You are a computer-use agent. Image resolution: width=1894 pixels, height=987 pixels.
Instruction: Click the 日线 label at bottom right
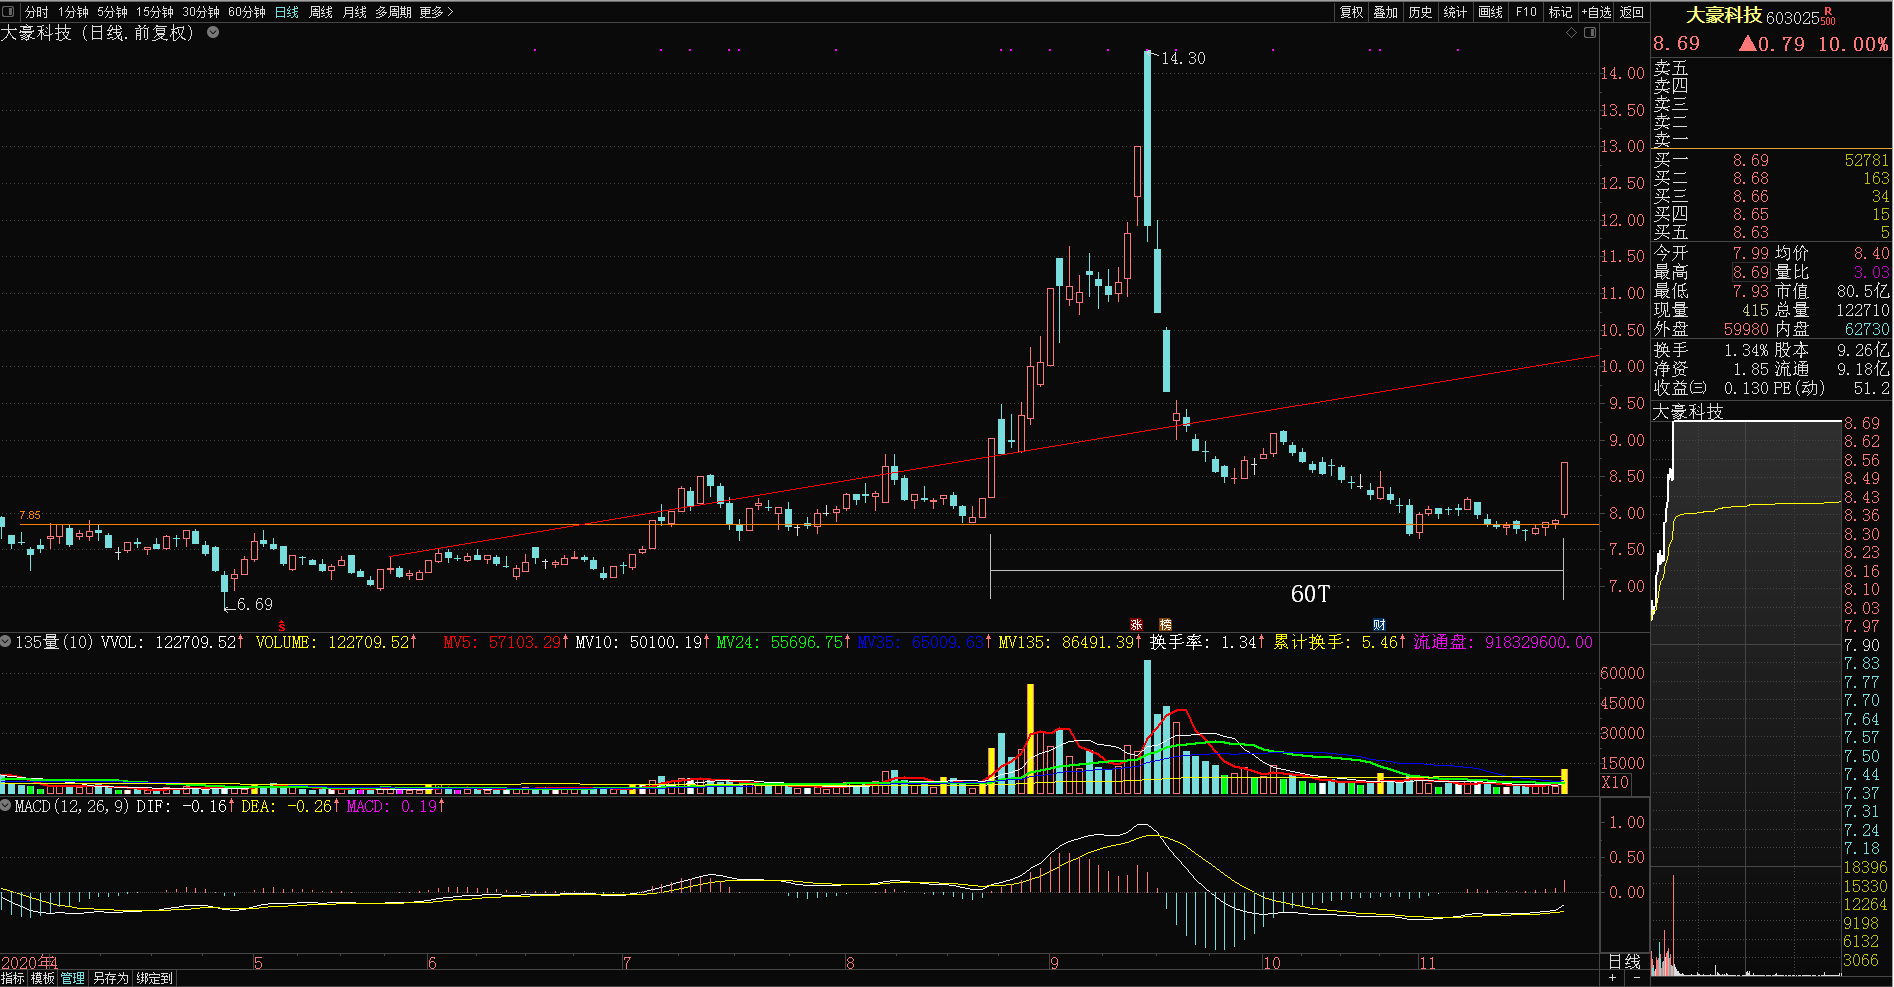[x=1624, y=961]
